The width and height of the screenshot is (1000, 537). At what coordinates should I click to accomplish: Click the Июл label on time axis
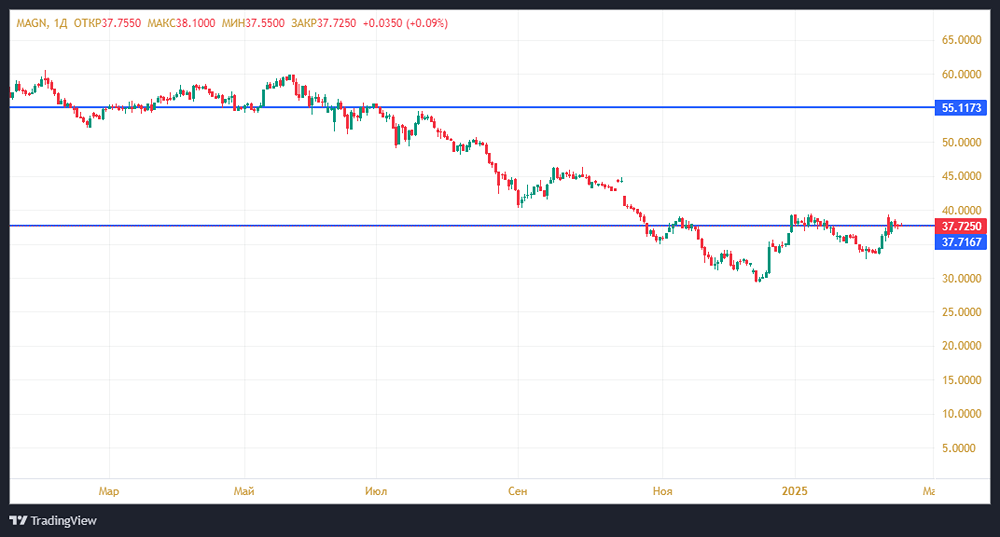[x=376, y=491]
